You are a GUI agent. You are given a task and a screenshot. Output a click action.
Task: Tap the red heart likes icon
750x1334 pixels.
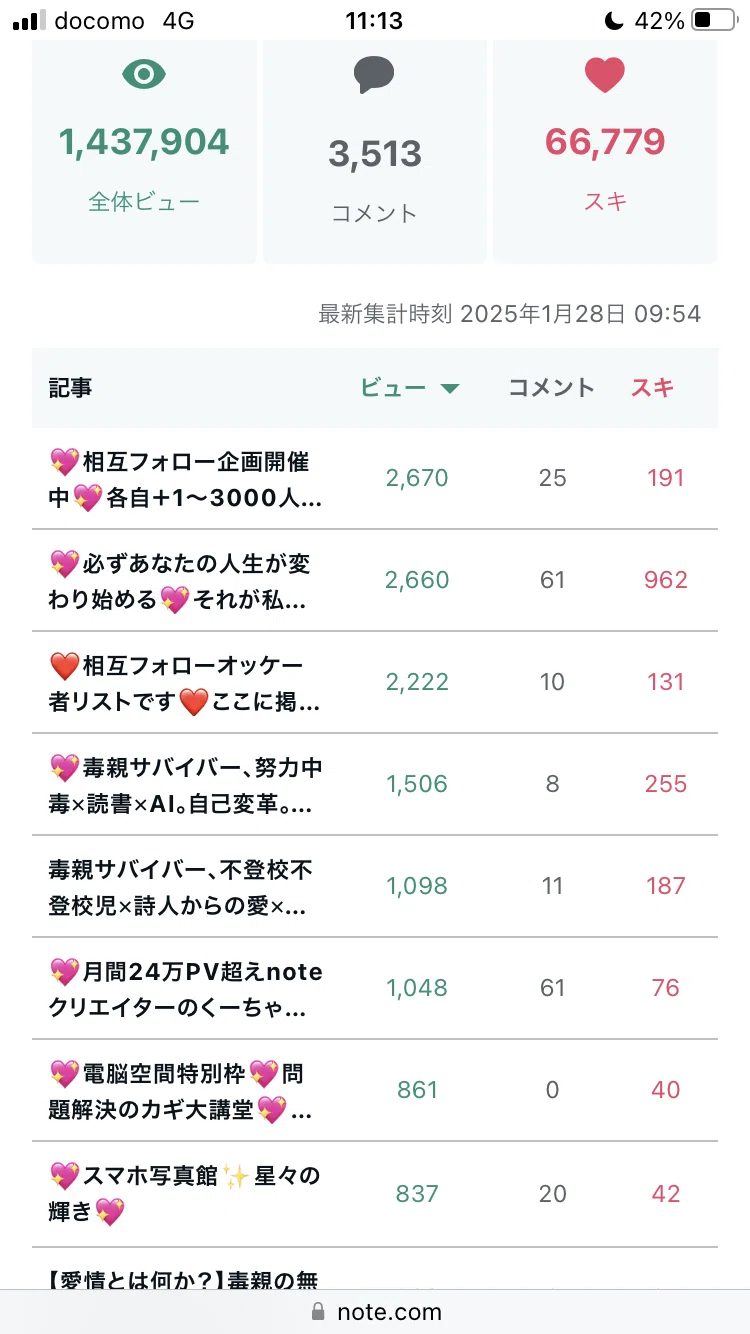(604, 75)
